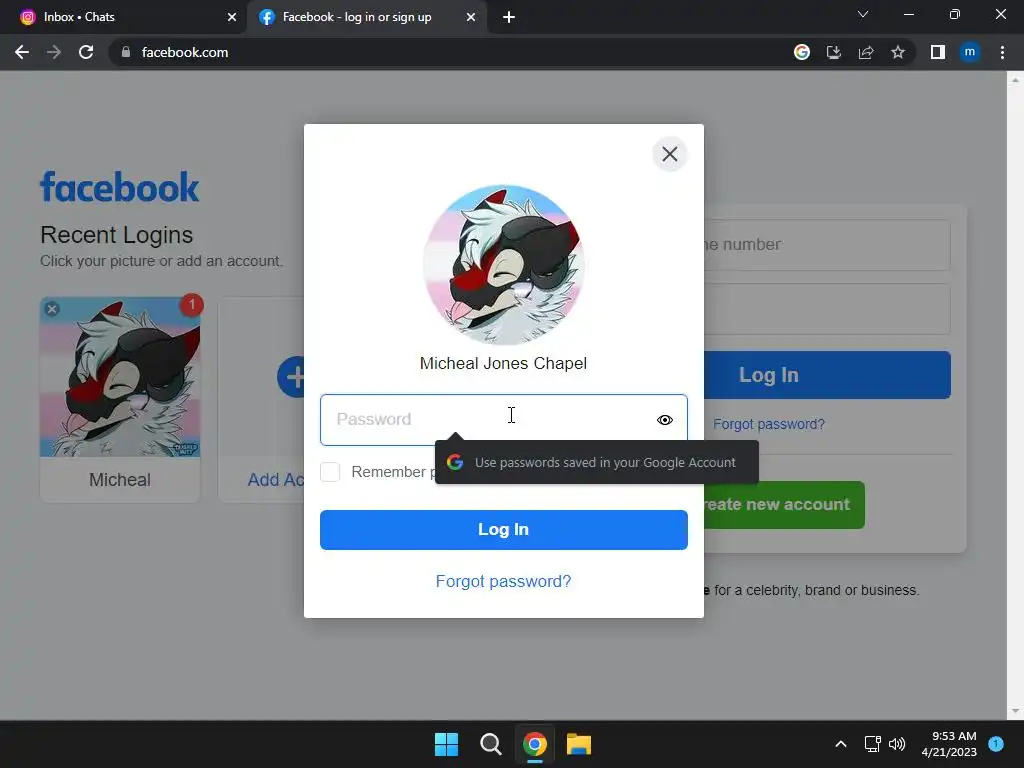Viewport: 1024px width, 768px height.
Task: Choose saved Google Account passwords suggestion
Action: pos(597,462)
